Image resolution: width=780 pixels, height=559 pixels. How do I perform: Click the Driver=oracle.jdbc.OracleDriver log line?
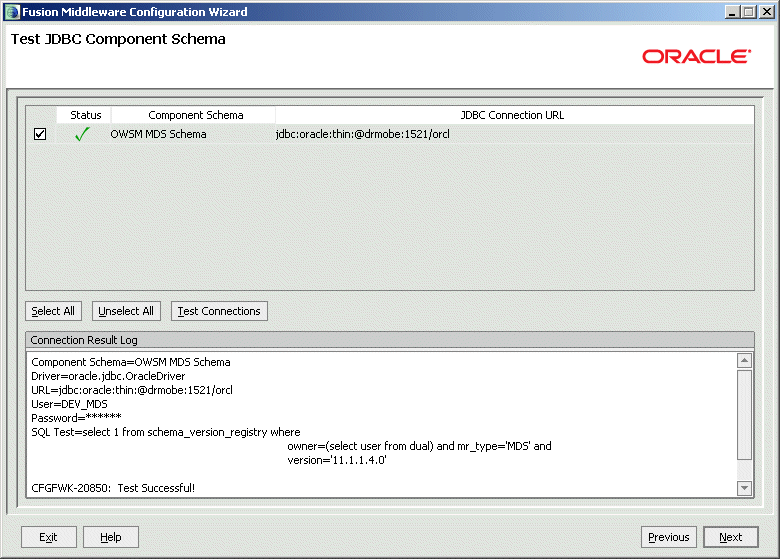[108, 376]
